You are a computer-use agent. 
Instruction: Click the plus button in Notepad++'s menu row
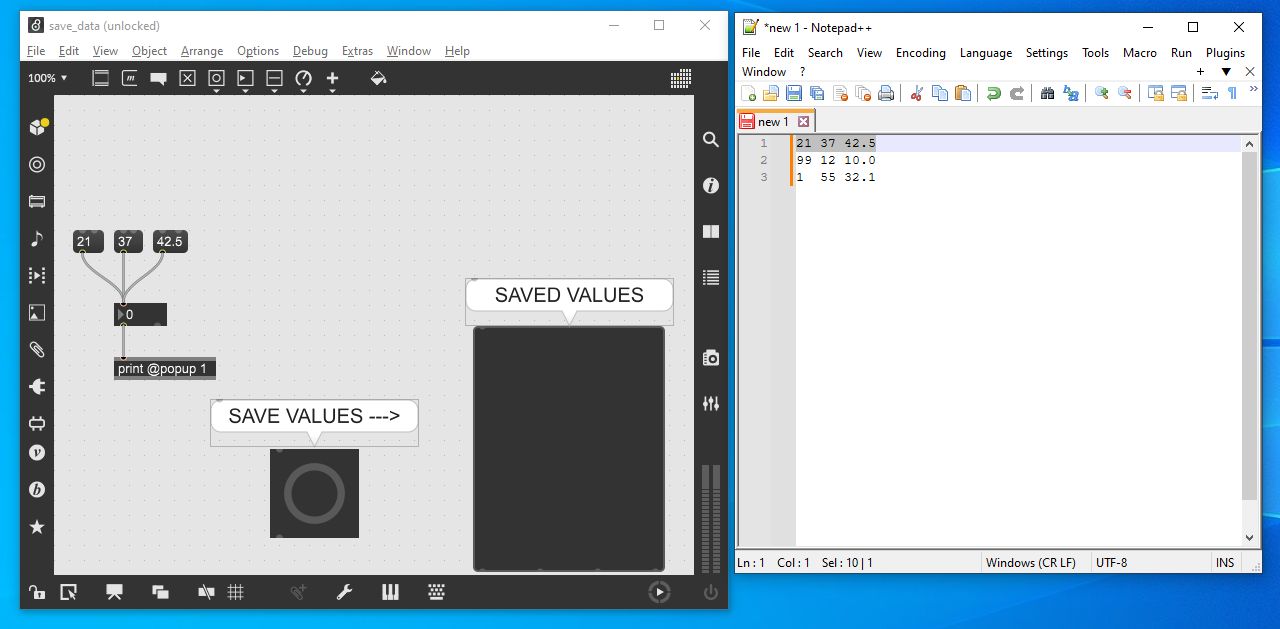(1201, 72)
